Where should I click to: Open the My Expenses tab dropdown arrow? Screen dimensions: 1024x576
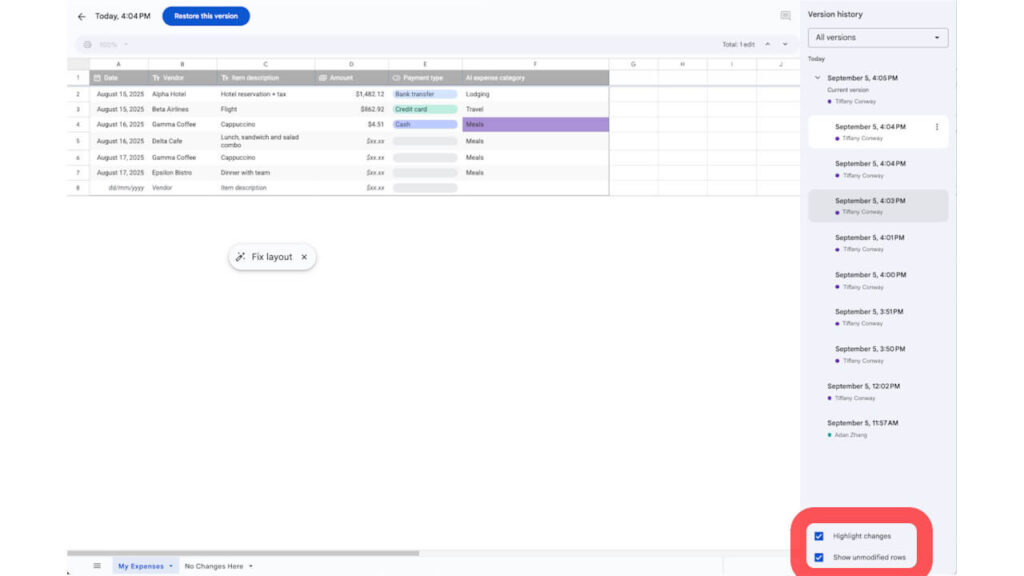click(171, 566)
